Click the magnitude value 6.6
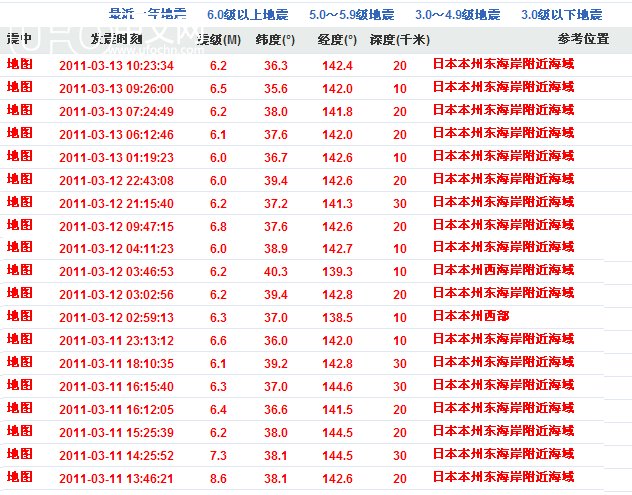 pos(218,341)
